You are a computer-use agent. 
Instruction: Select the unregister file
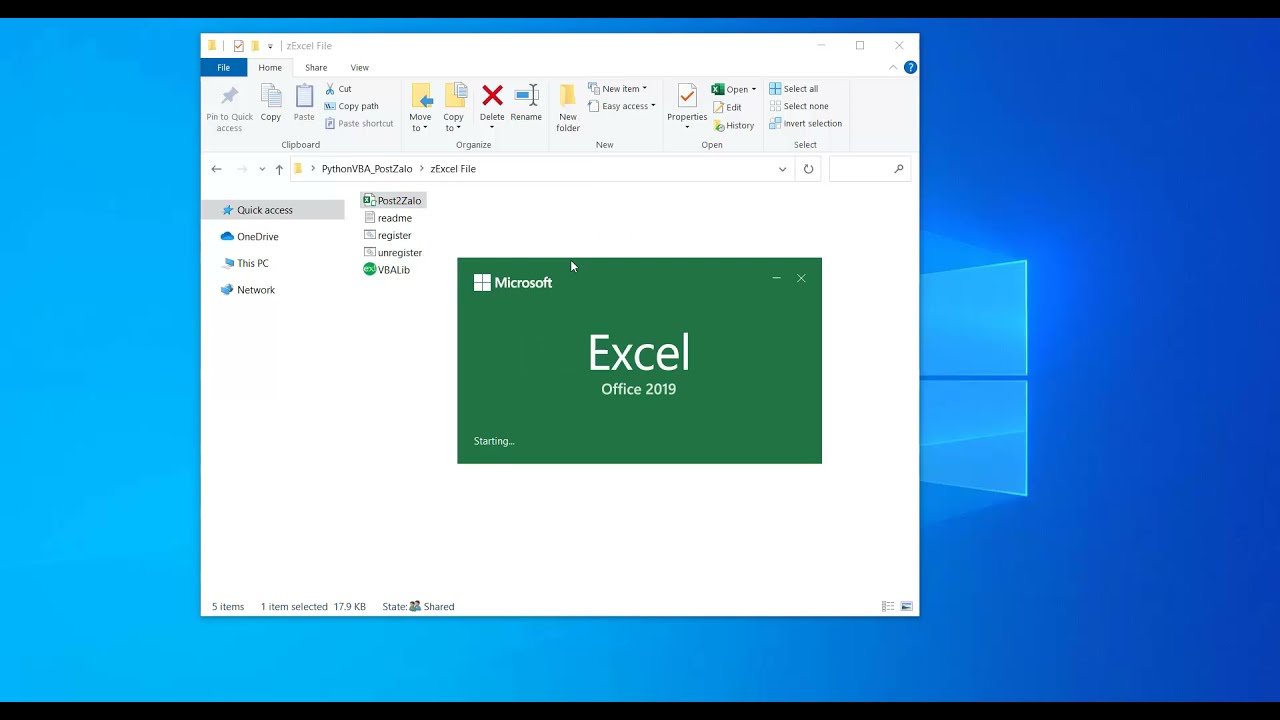coord(393,252)
